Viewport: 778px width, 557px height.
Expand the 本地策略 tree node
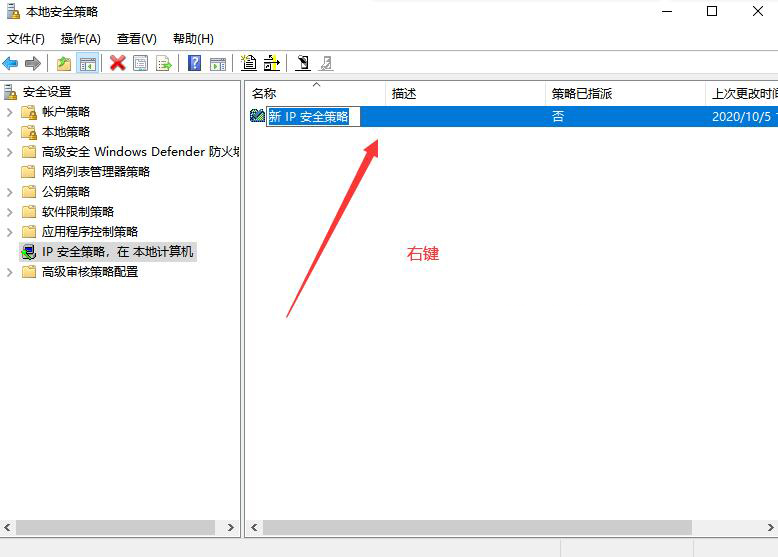point(9,132)
